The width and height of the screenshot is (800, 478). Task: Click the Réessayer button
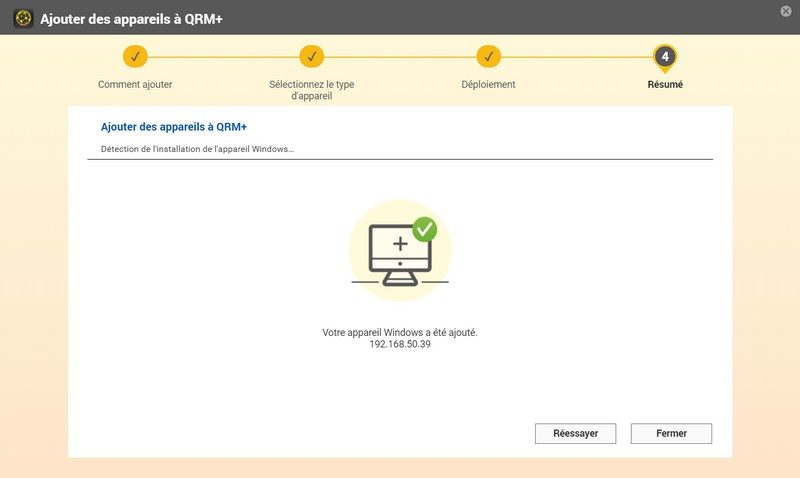point(575,434)
